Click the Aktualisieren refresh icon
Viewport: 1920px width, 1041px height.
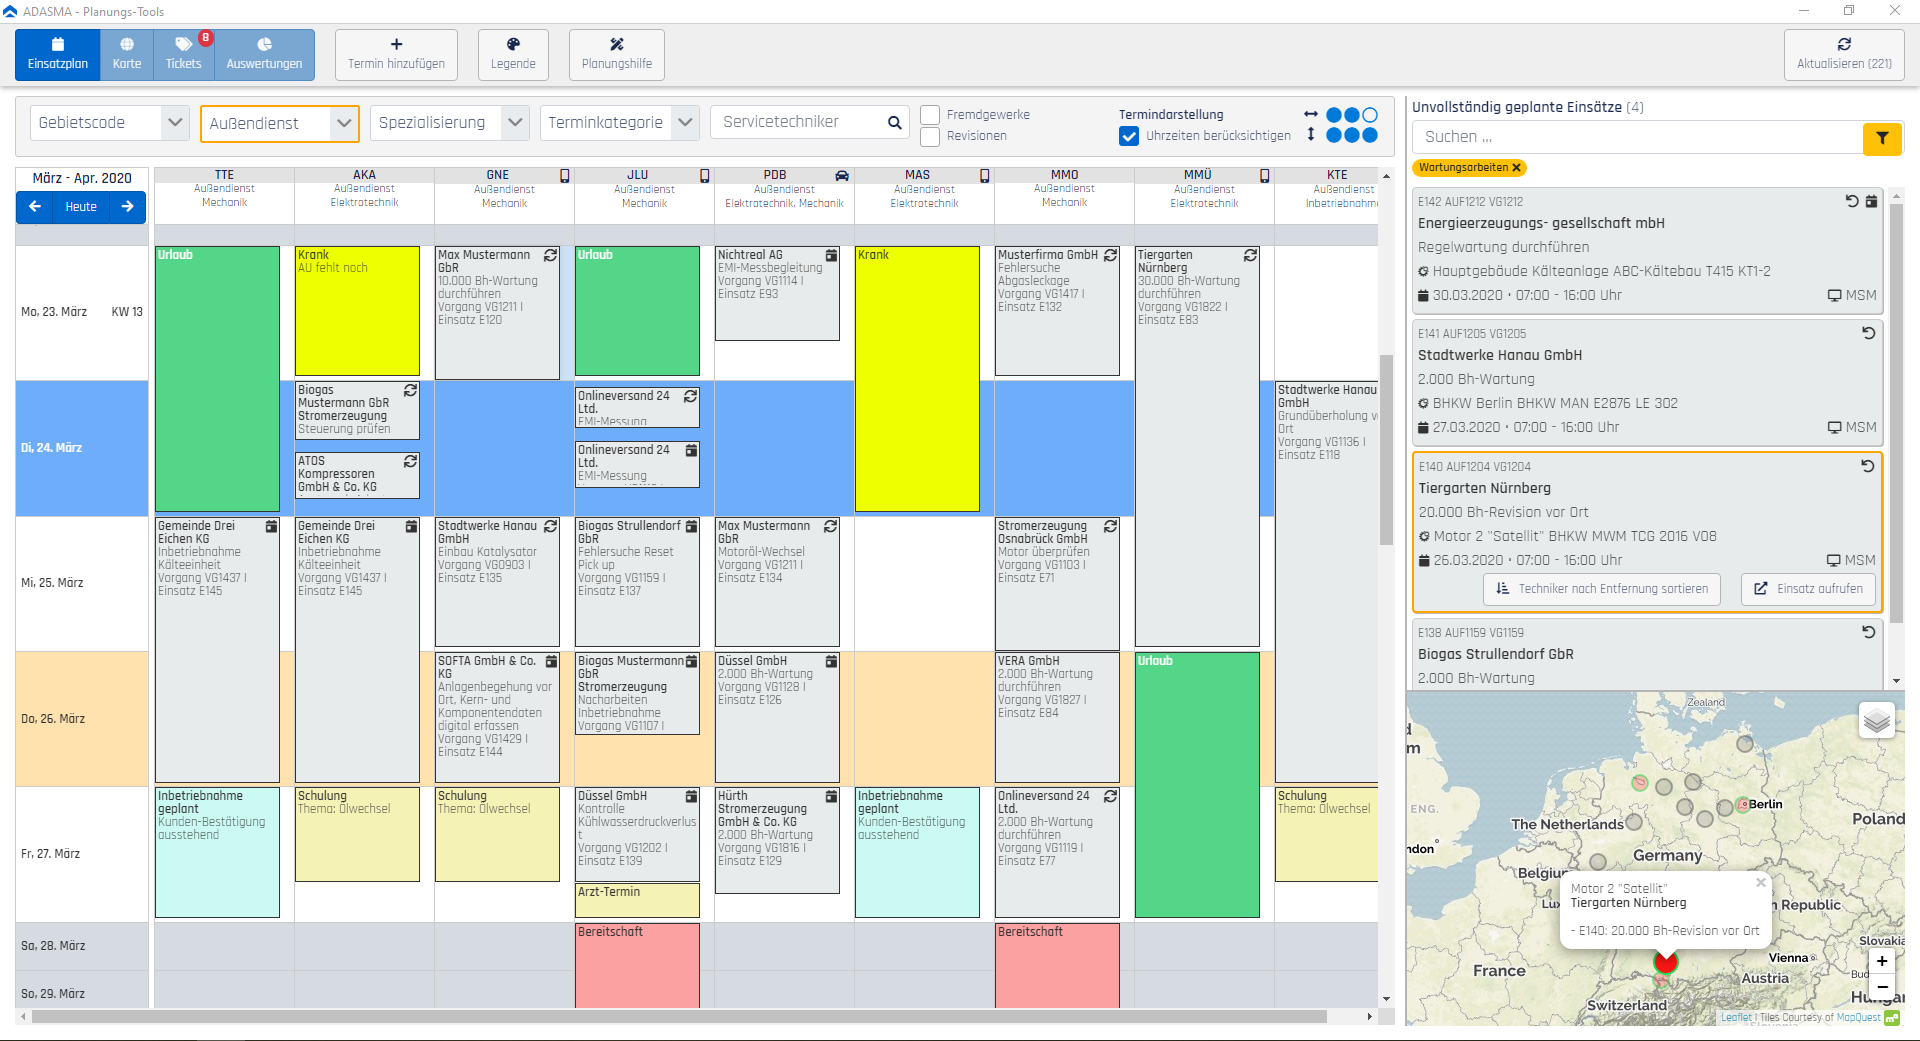(x=1844, y=45)
